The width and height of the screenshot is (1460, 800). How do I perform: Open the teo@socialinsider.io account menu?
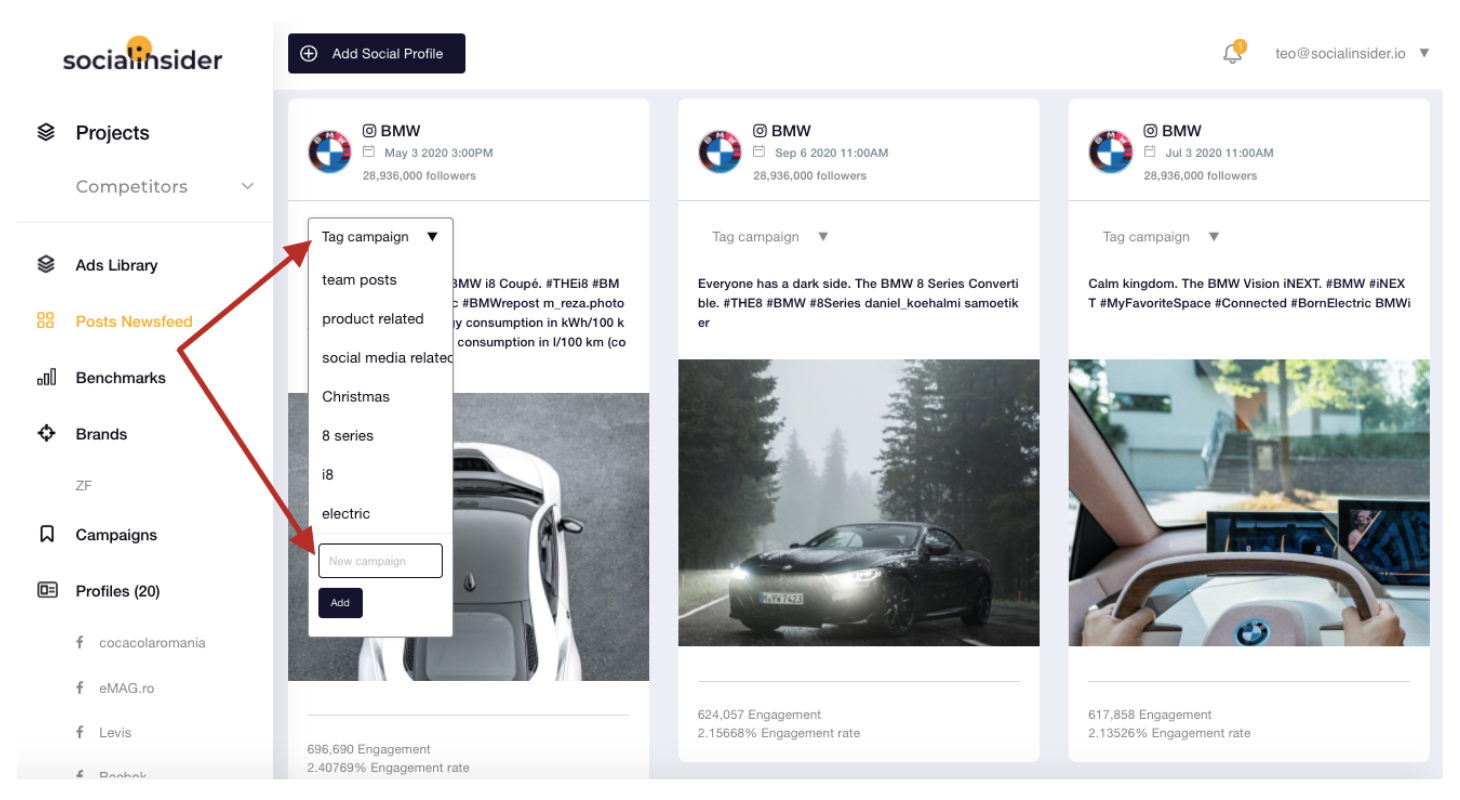point(1352,53)
